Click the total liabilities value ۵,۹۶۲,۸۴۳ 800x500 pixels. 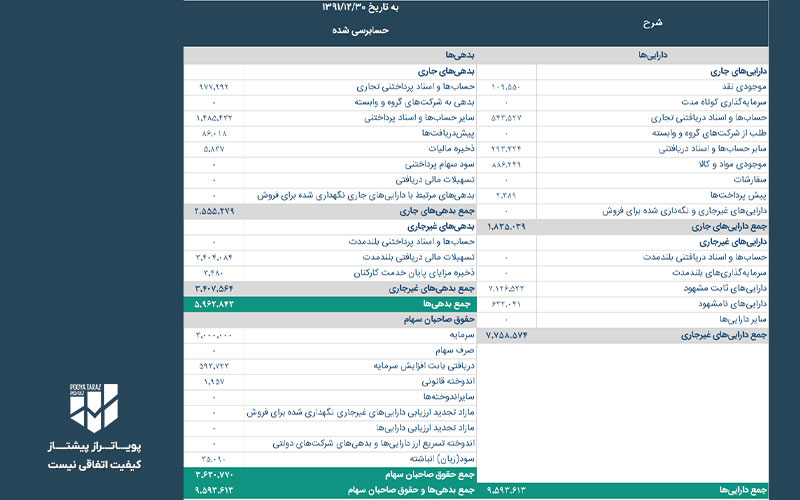[214, 304]
